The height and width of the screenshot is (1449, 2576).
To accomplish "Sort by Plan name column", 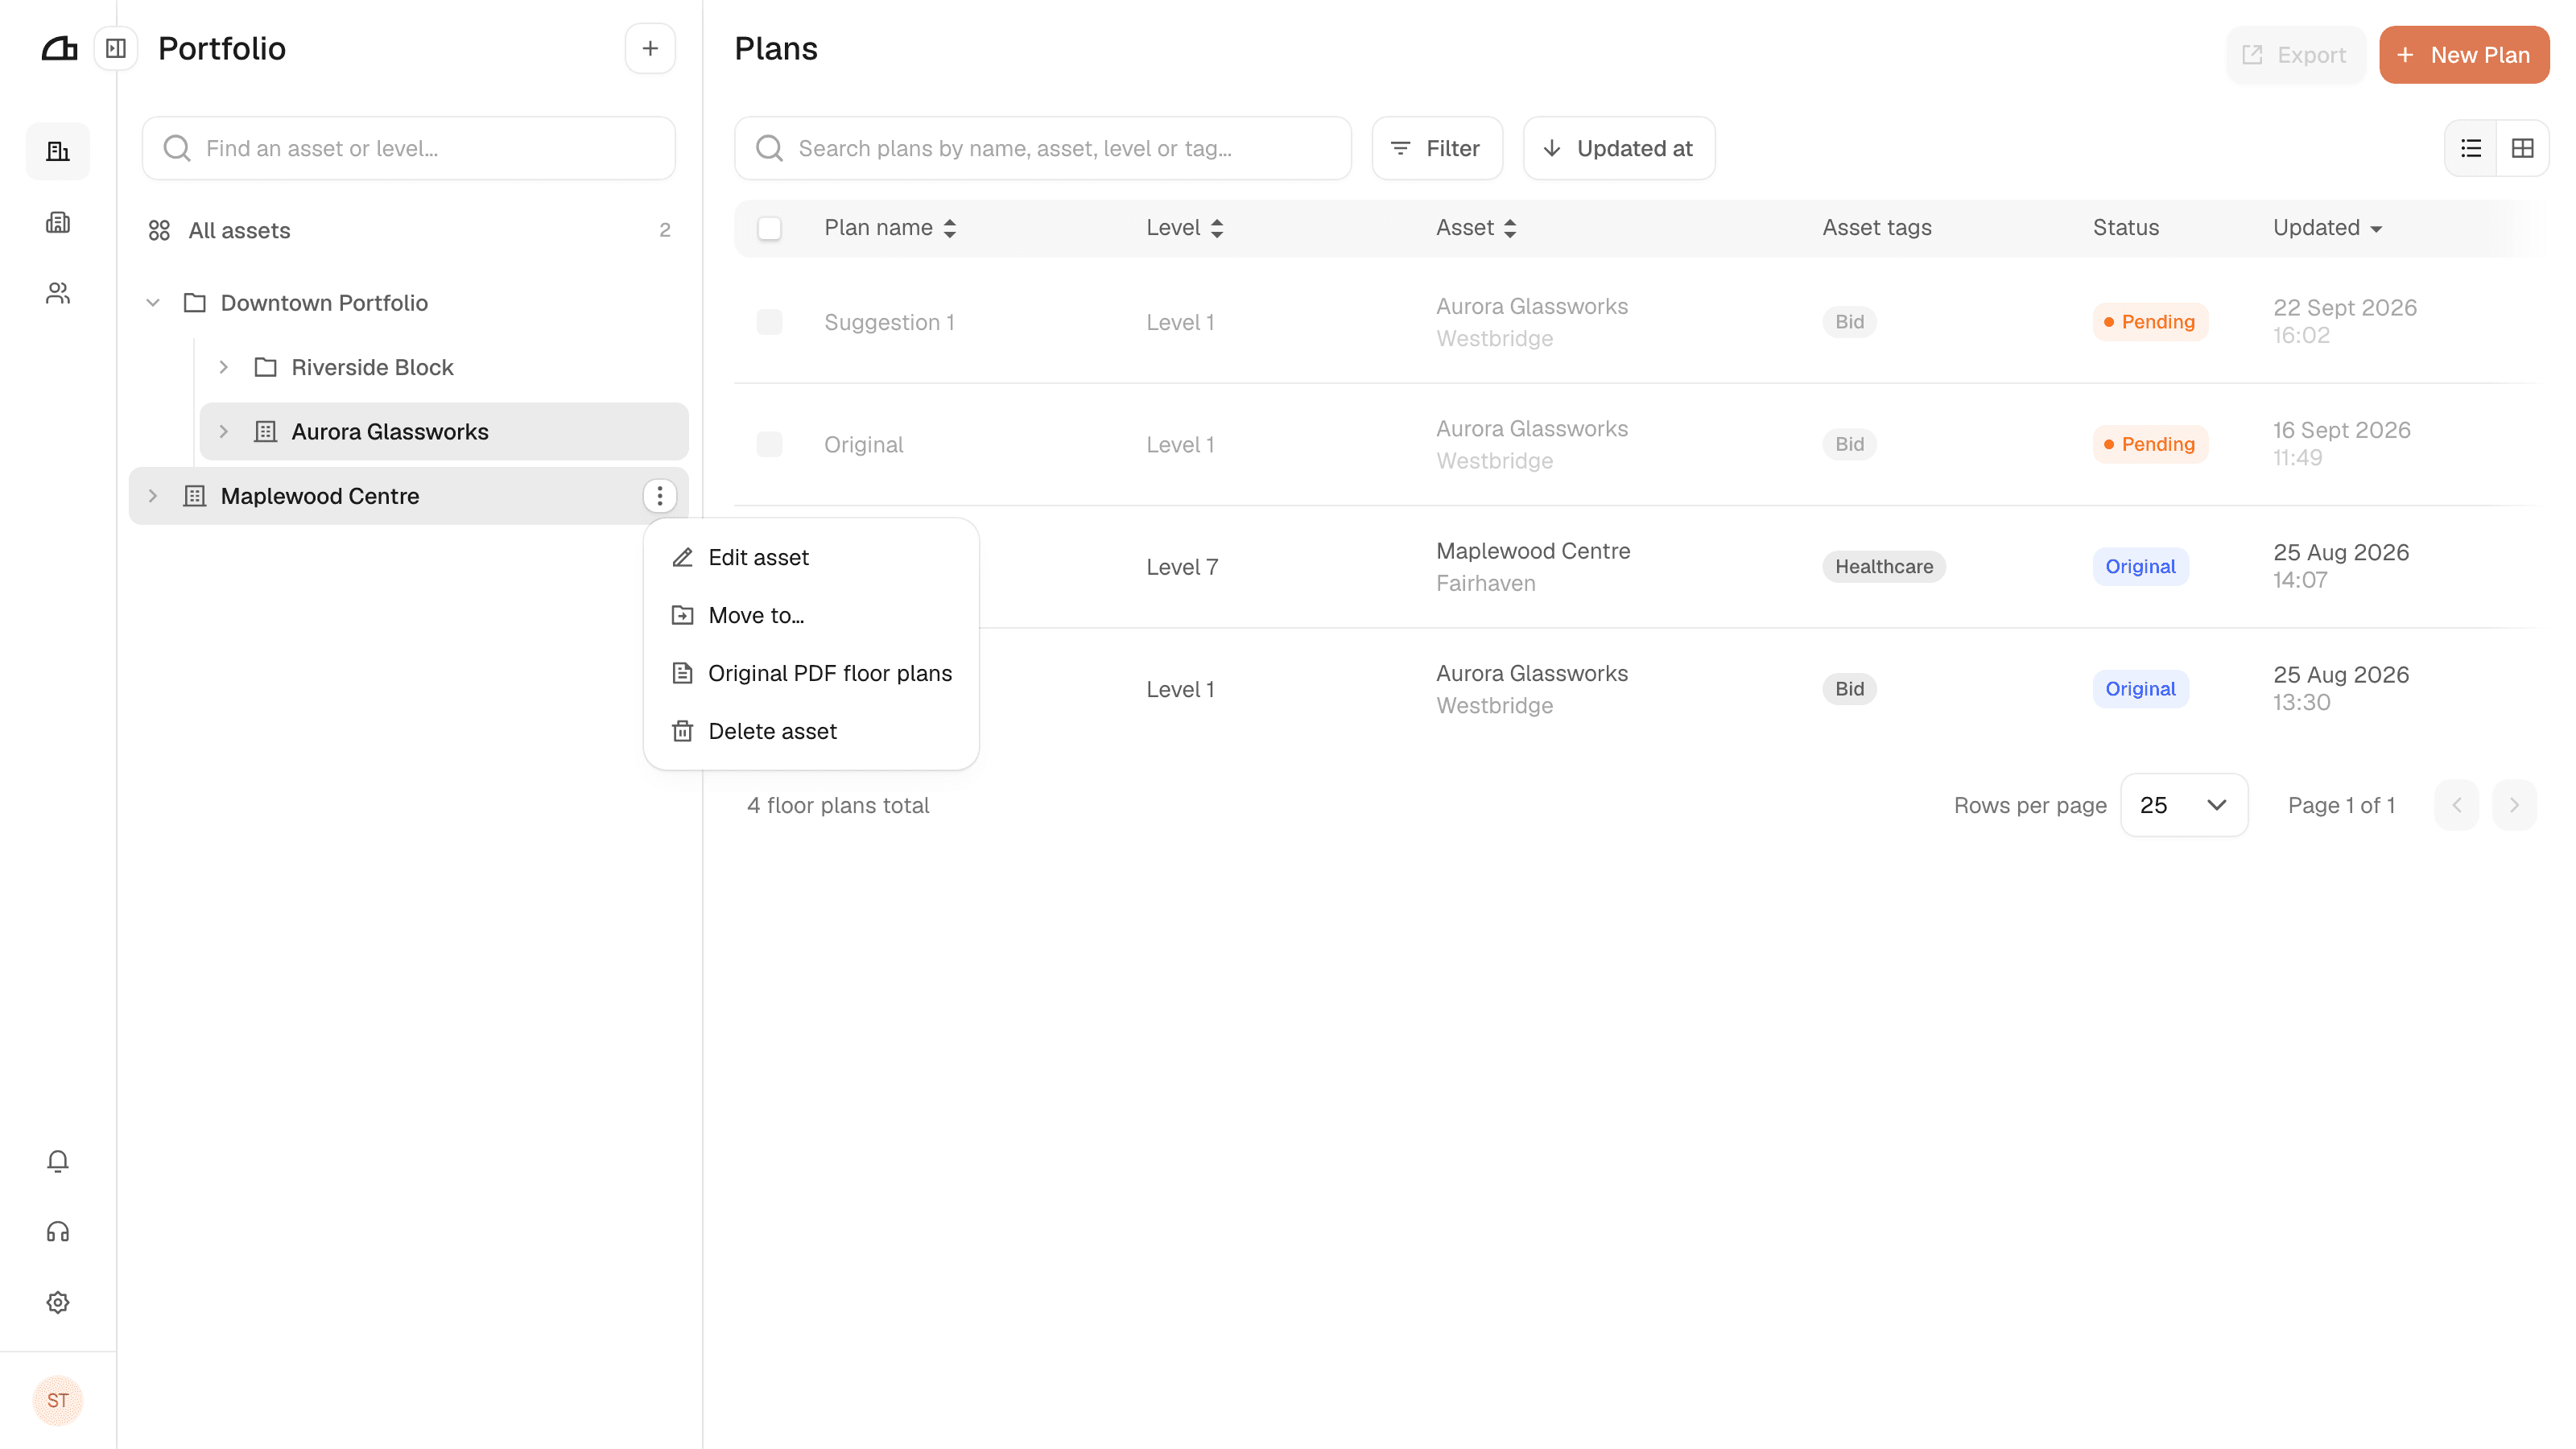I will (x=890, y=228).
